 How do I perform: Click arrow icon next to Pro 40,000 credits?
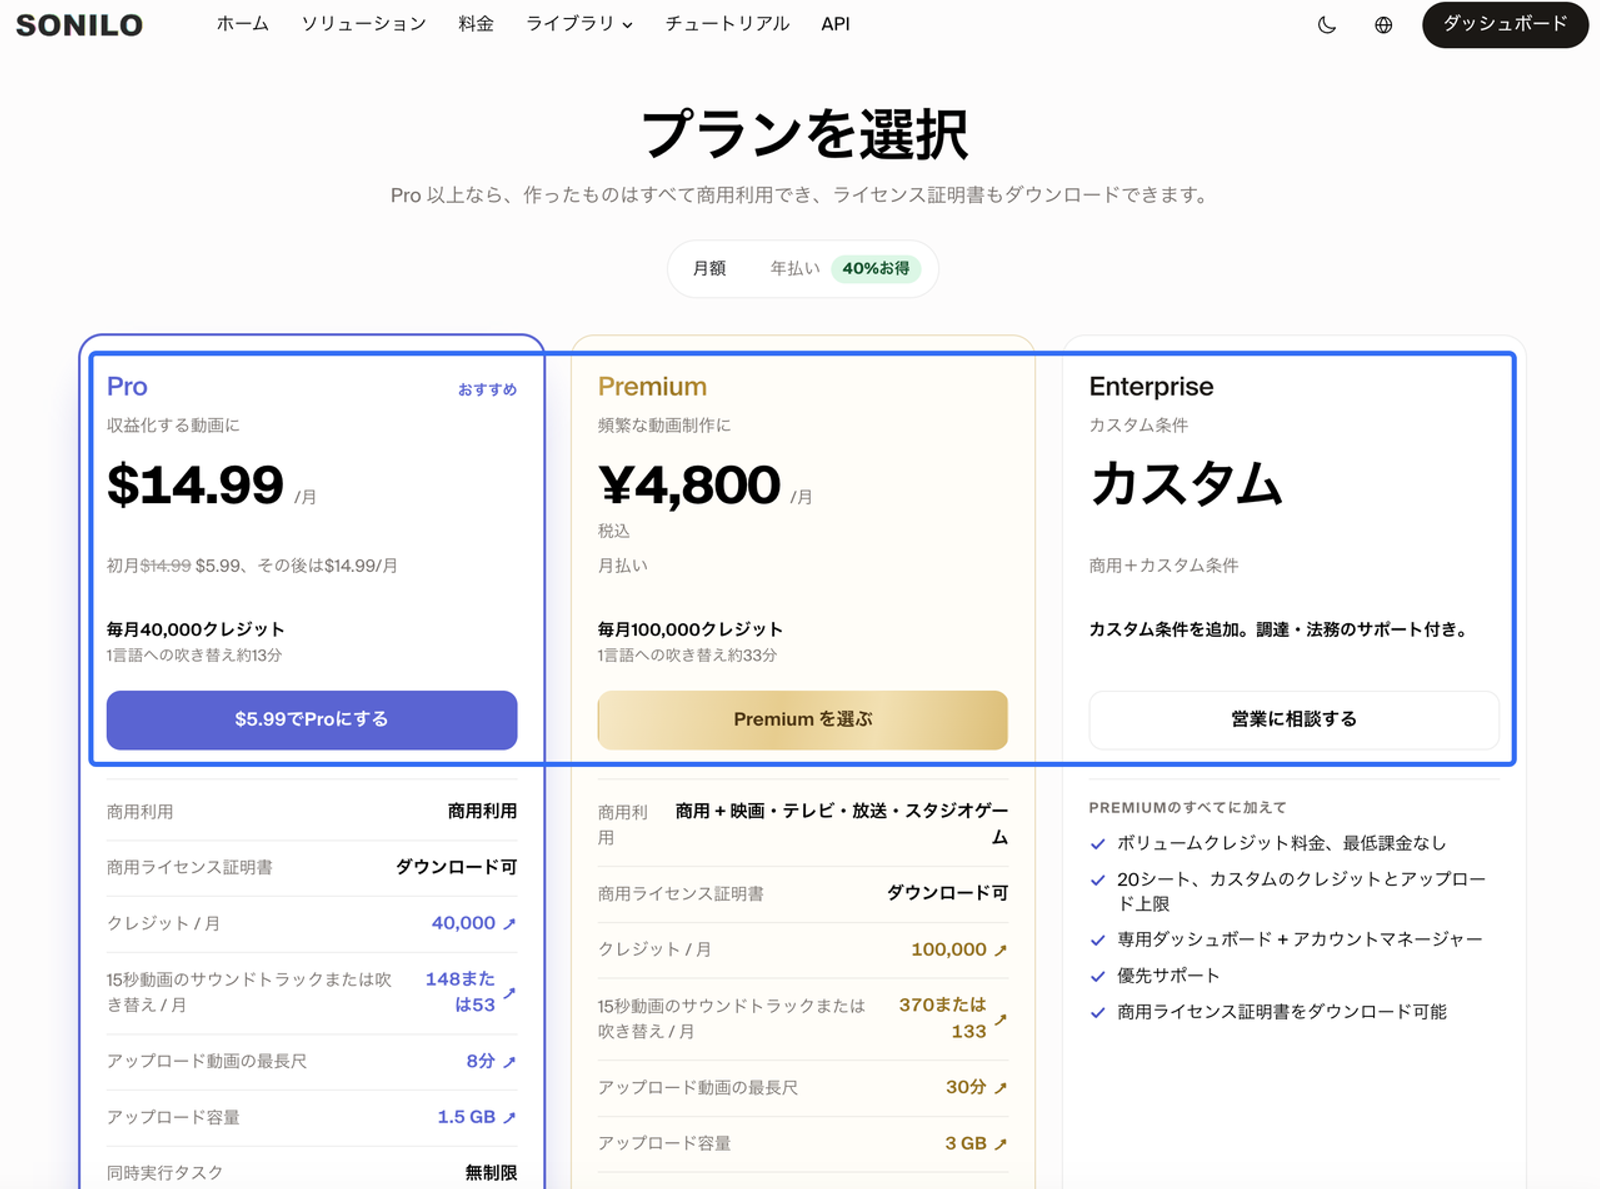pyautogui.click(x=509, y=924)
